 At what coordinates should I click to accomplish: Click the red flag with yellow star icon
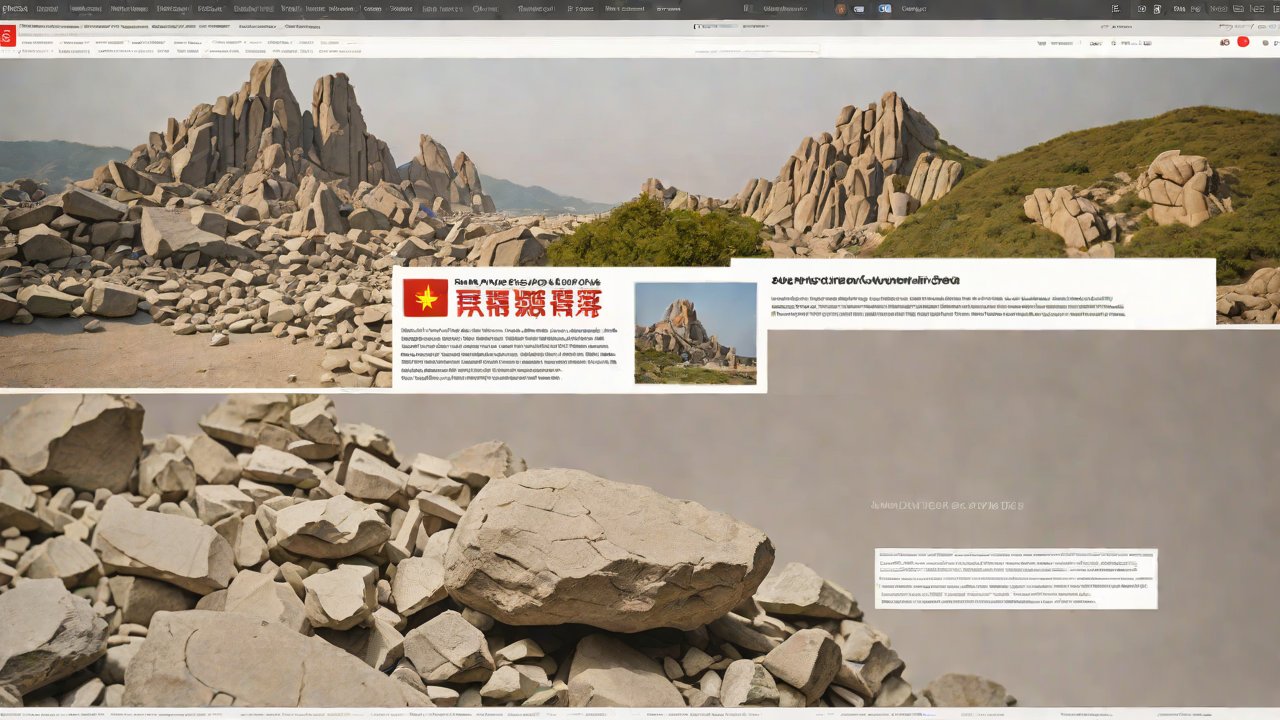(425, 298)
